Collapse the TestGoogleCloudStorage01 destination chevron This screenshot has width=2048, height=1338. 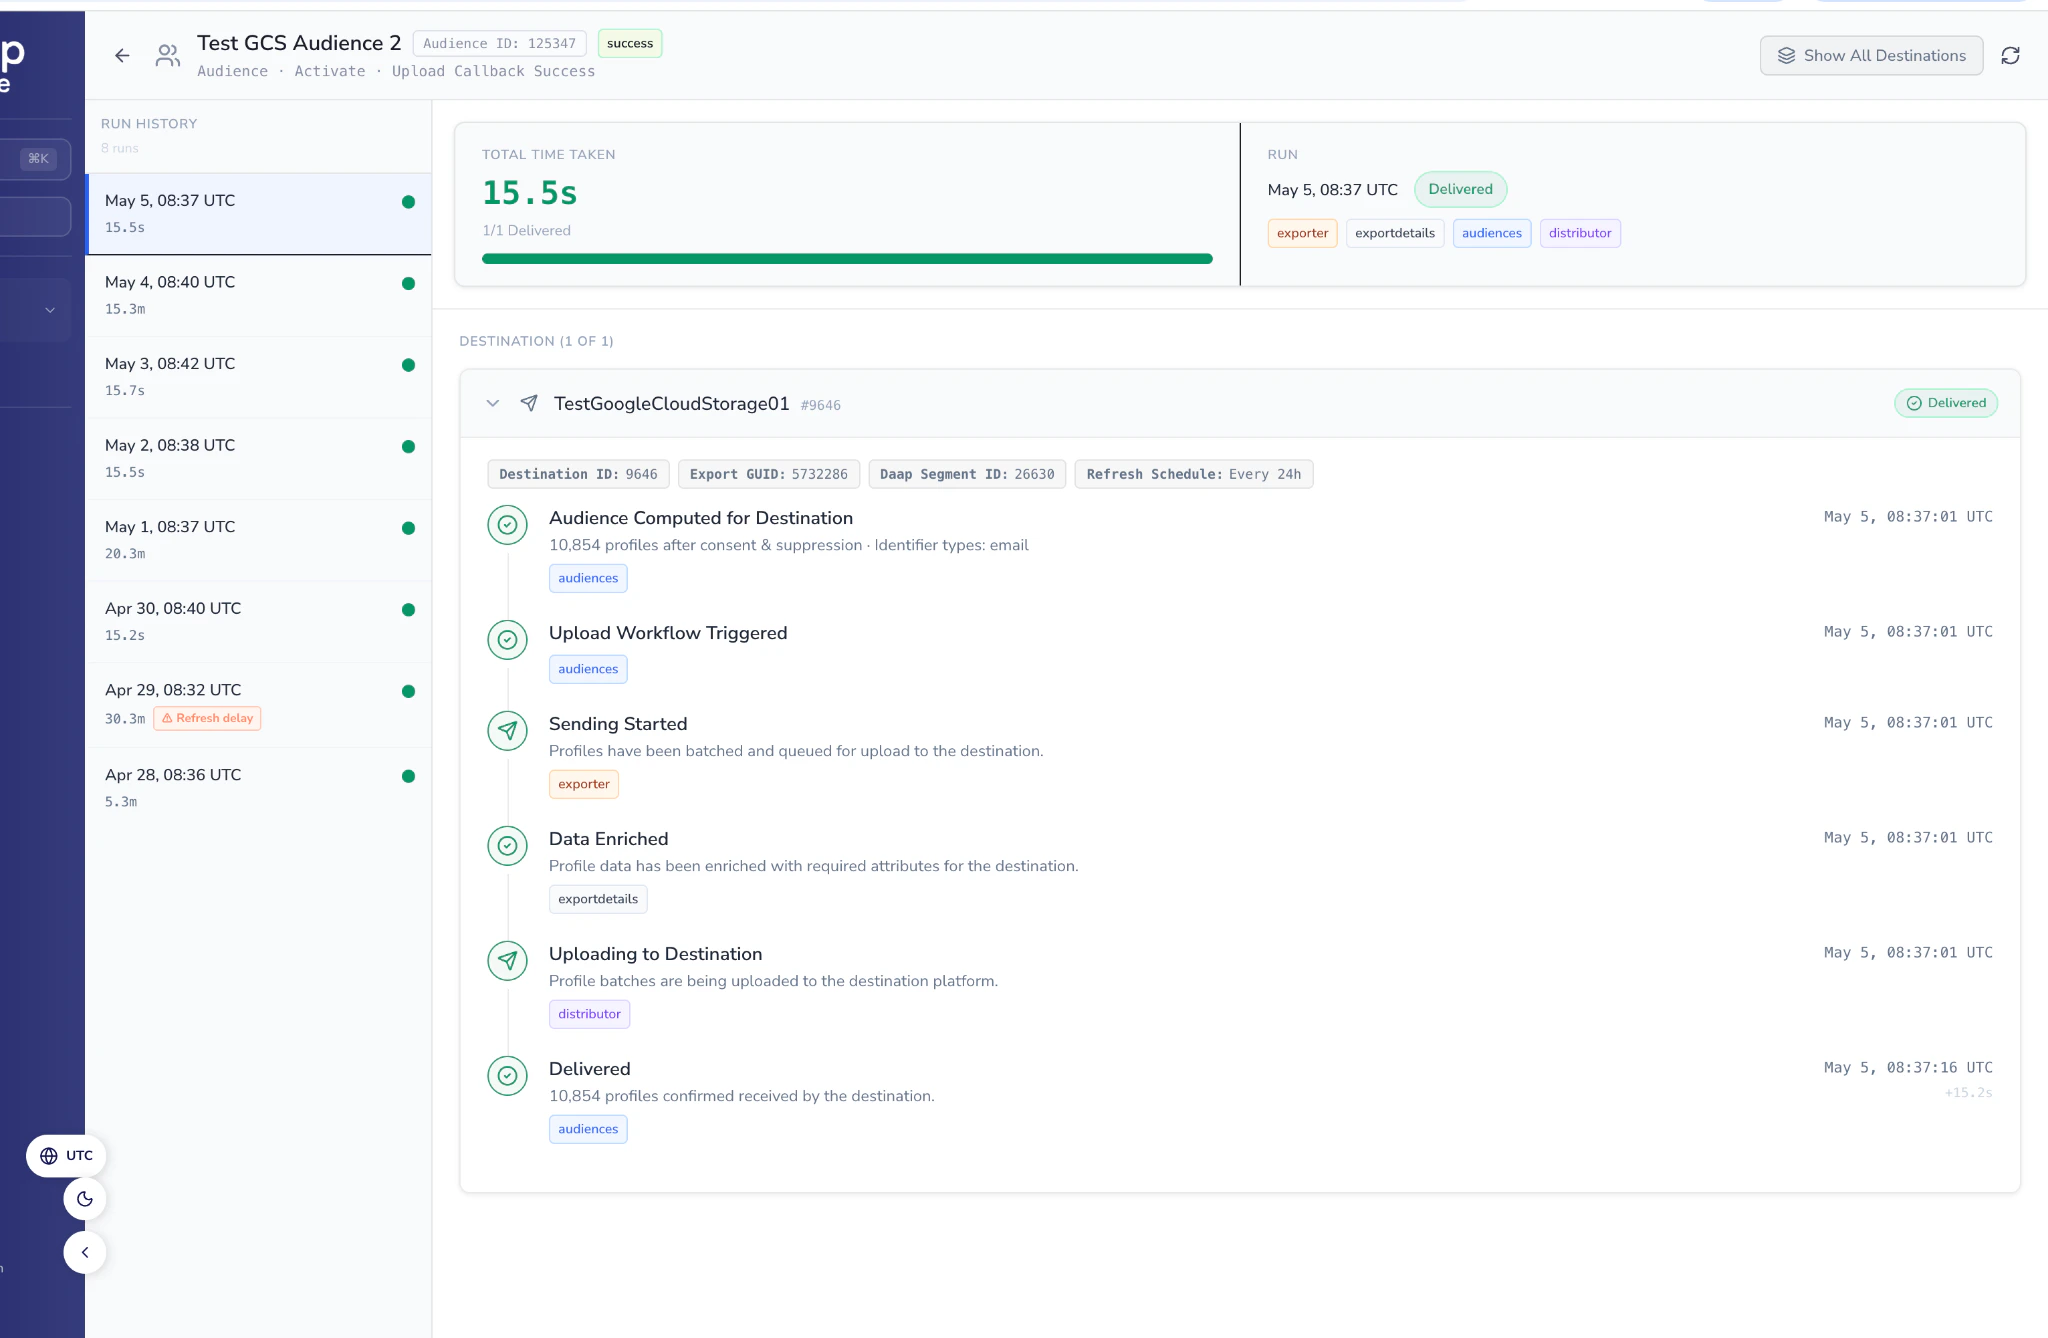click(x=492, y=403)
